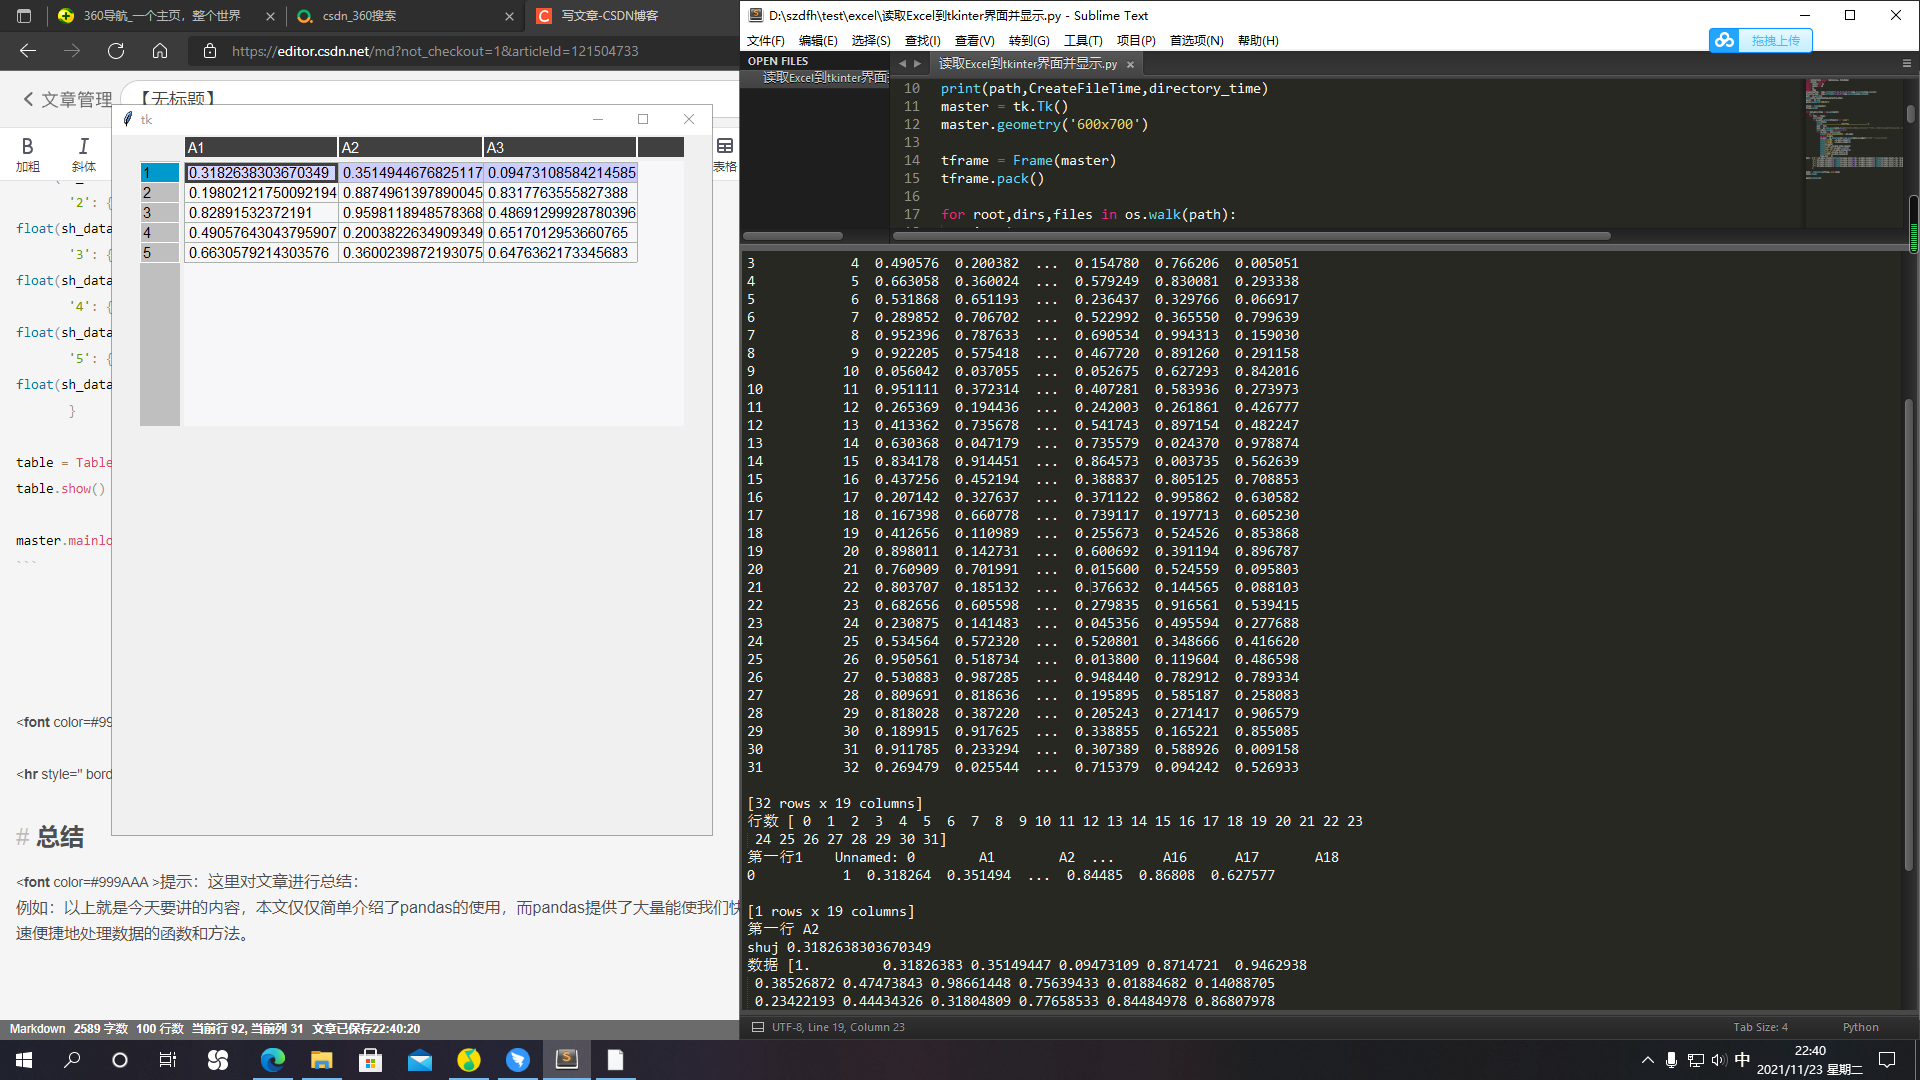
Task: Go to browser home page
Action: (x=160, y=51)
